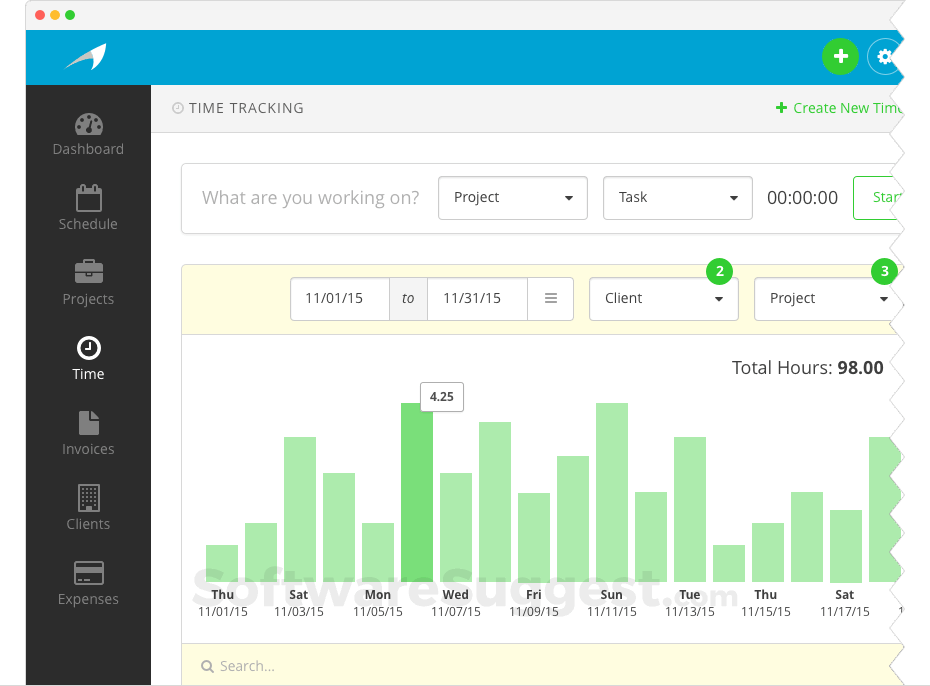Click the rocket logo in header
Screen dimensions: 930x686
point(87,57)
